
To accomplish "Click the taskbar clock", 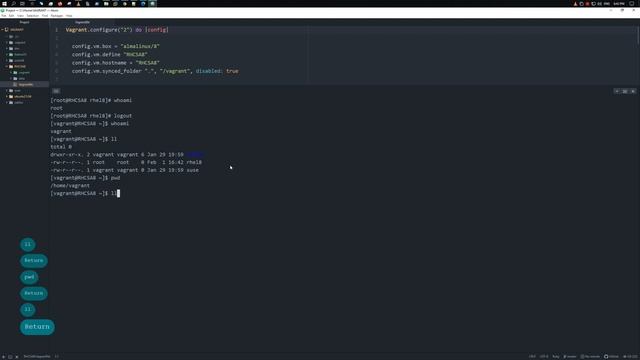I will (x=619, y=3).
